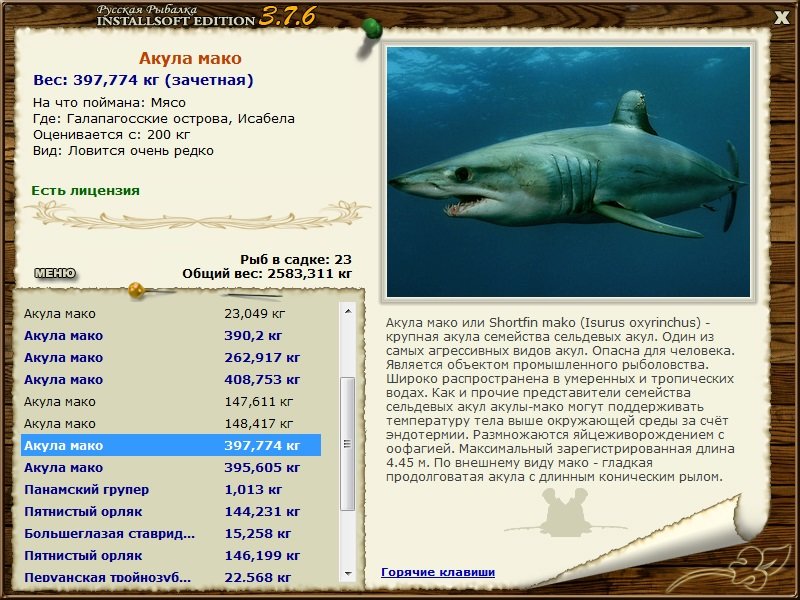Pick the Пятнистый орляк 144,231 кг row
The image size is (800, 600).
pyautogui.click(x=171, y=511)
